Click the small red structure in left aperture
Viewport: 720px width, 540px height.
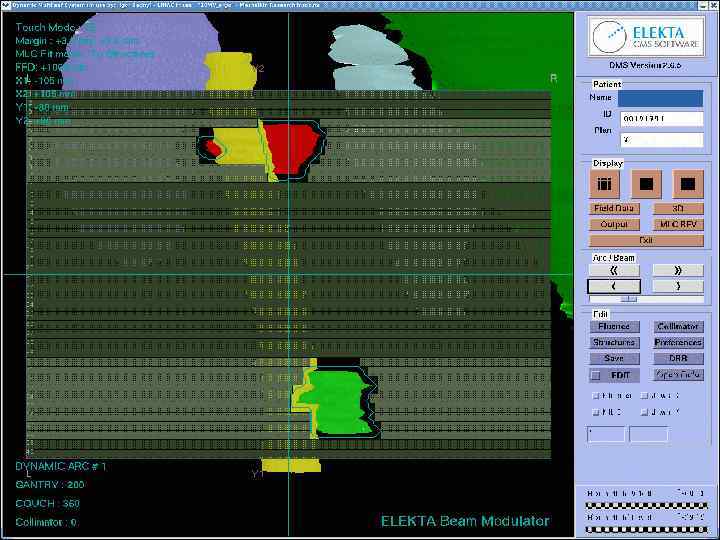pyautogui.click(x=213, y=148)
